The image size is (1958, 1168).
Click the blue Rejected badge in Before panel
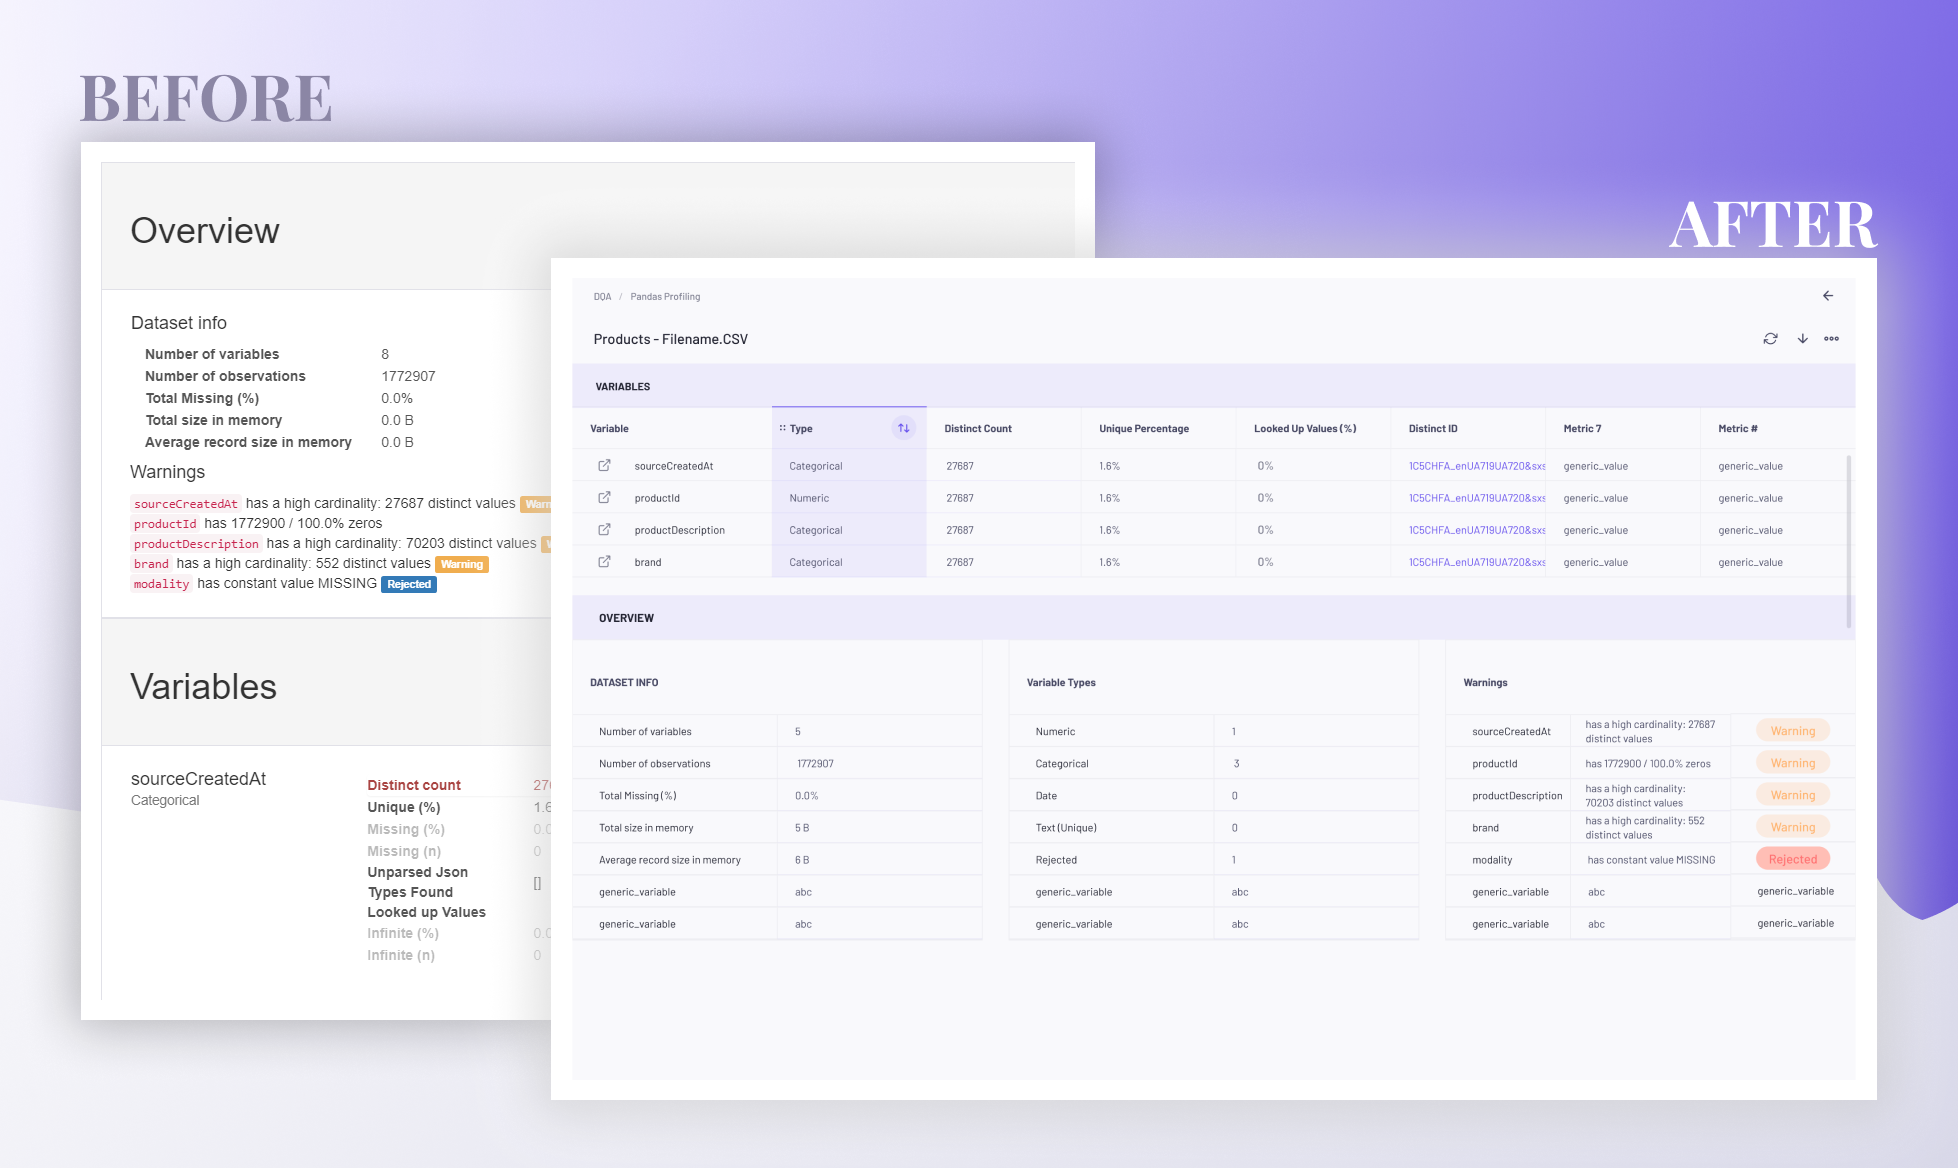click(x=409, y=584)
